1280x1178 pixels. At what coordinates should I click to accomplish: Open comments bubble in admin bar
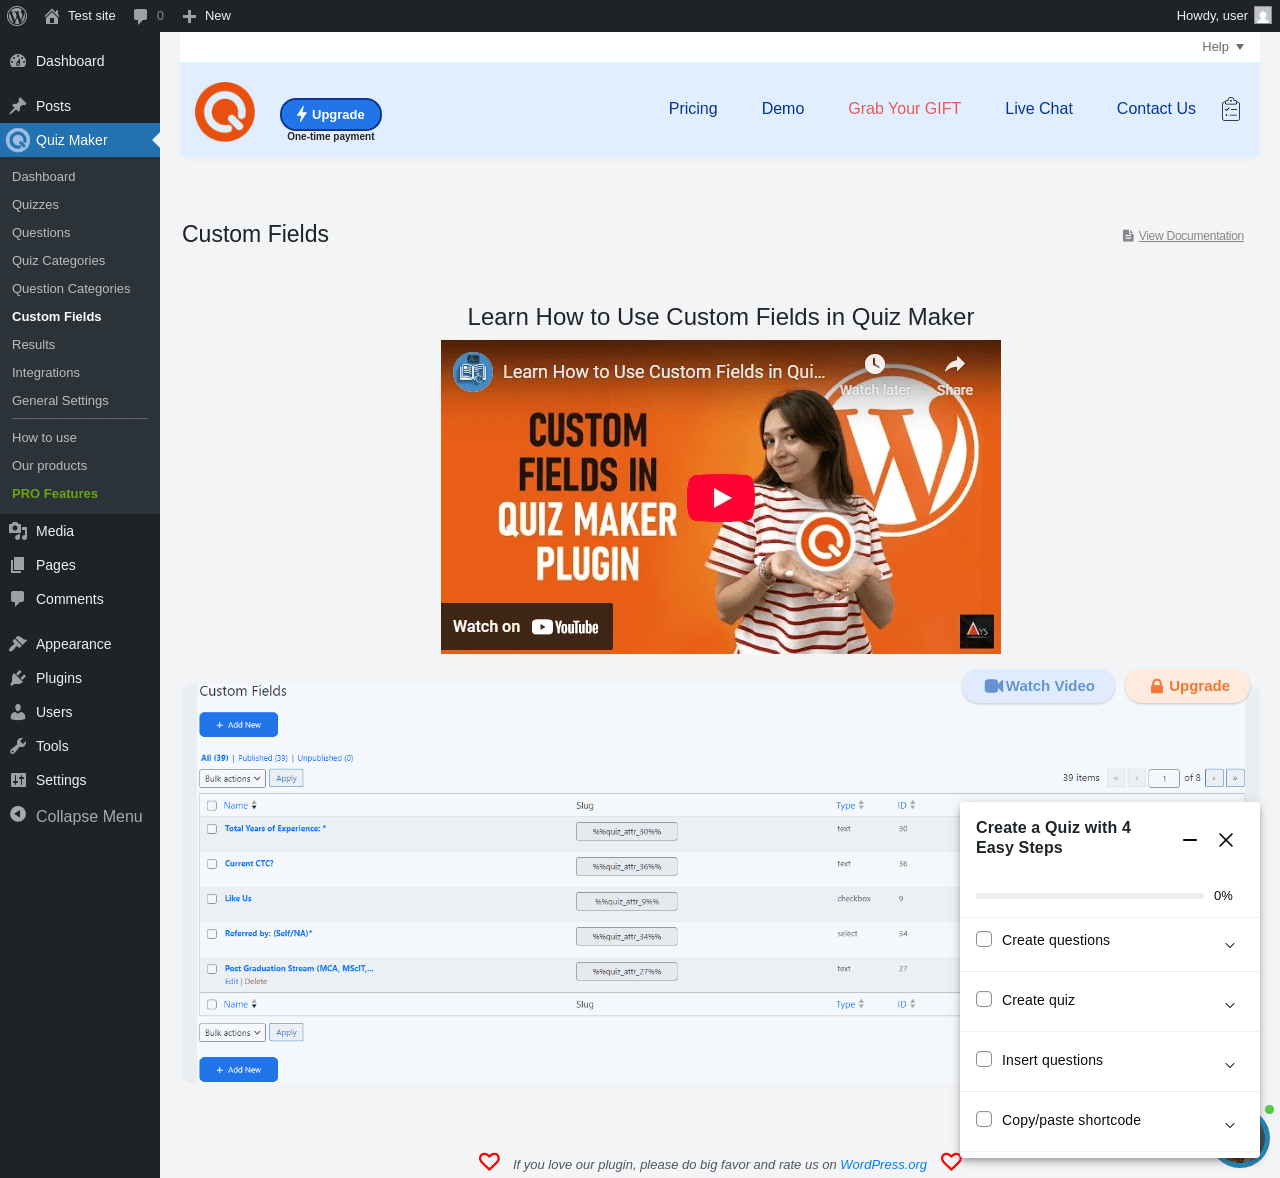[141, 16]
